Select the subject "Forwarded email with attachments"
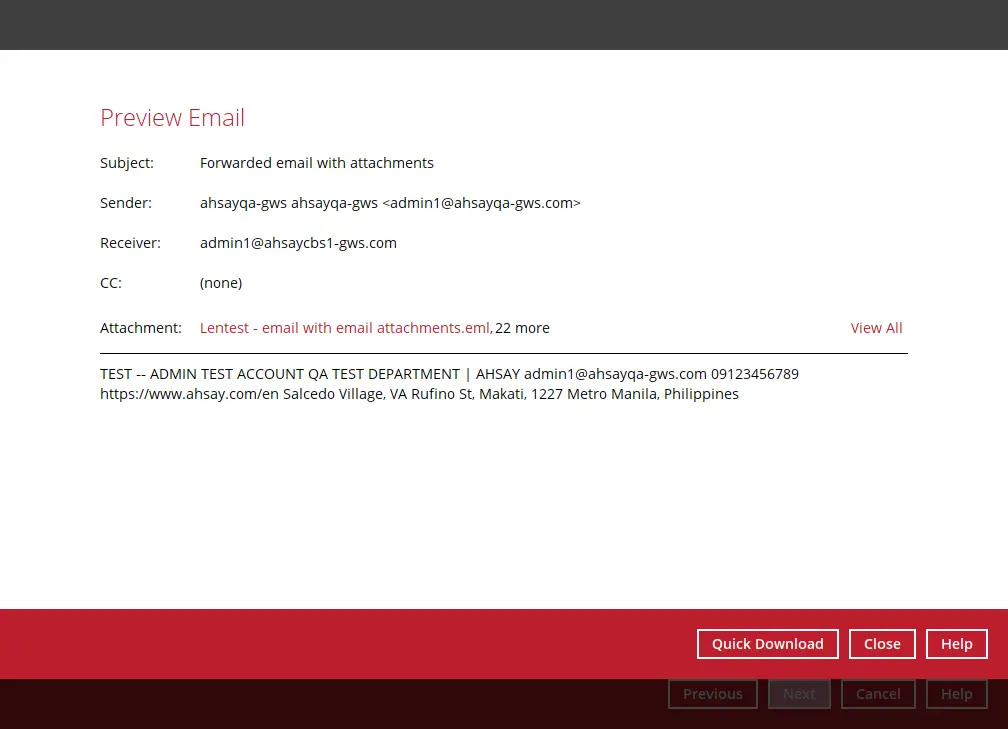 (x=317, y=162)
